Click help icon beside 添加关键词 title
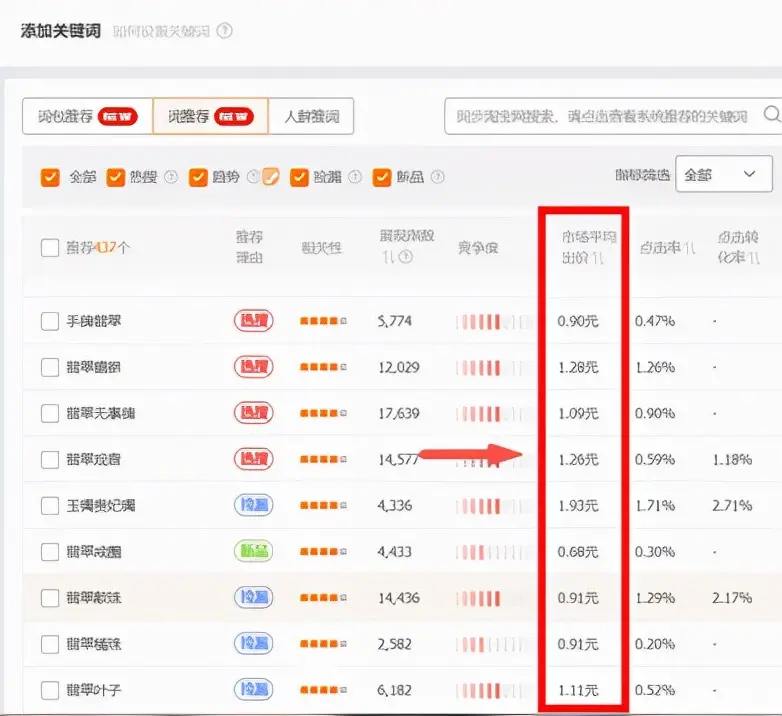 [x=224, y=30]
